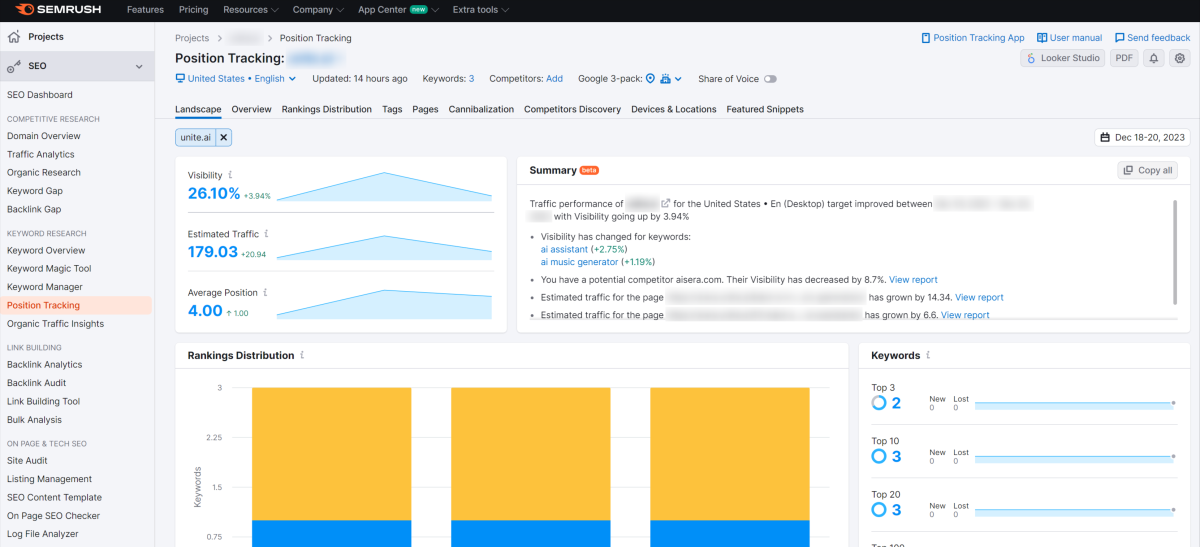Viewport: 1200px width, 547px height.
Task: Click the Looker Studio button
Action: pyautogui.click(x=1063, y=58)
